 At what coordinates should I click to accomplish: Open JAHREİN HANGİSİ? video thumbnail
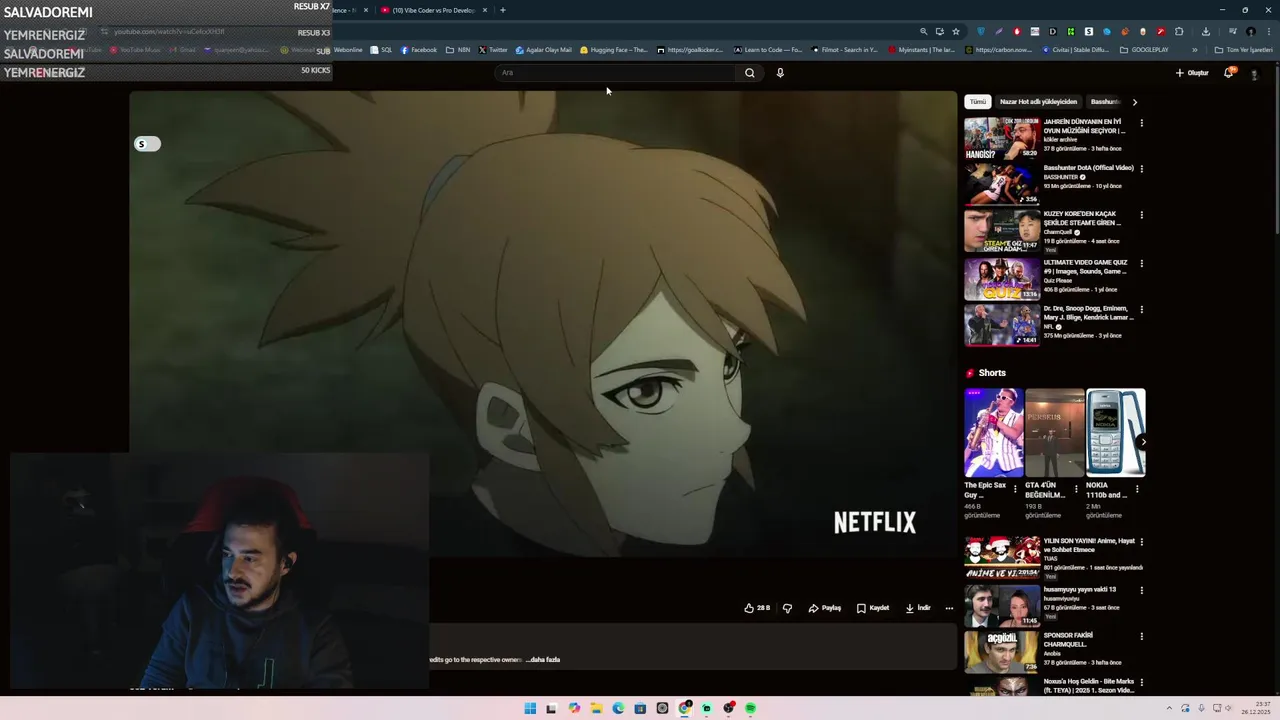point(1001,138)
